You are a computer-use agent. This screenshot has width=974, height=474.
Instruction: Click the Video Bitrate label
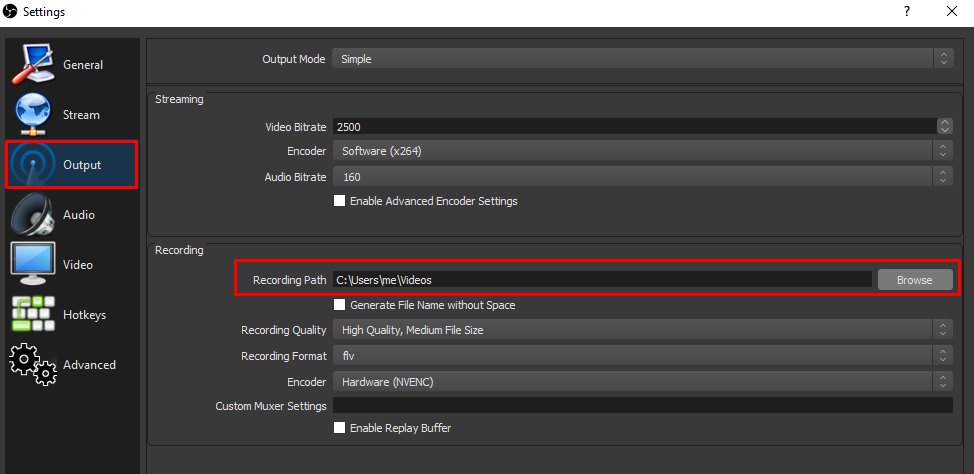click(x=296, y=127)
